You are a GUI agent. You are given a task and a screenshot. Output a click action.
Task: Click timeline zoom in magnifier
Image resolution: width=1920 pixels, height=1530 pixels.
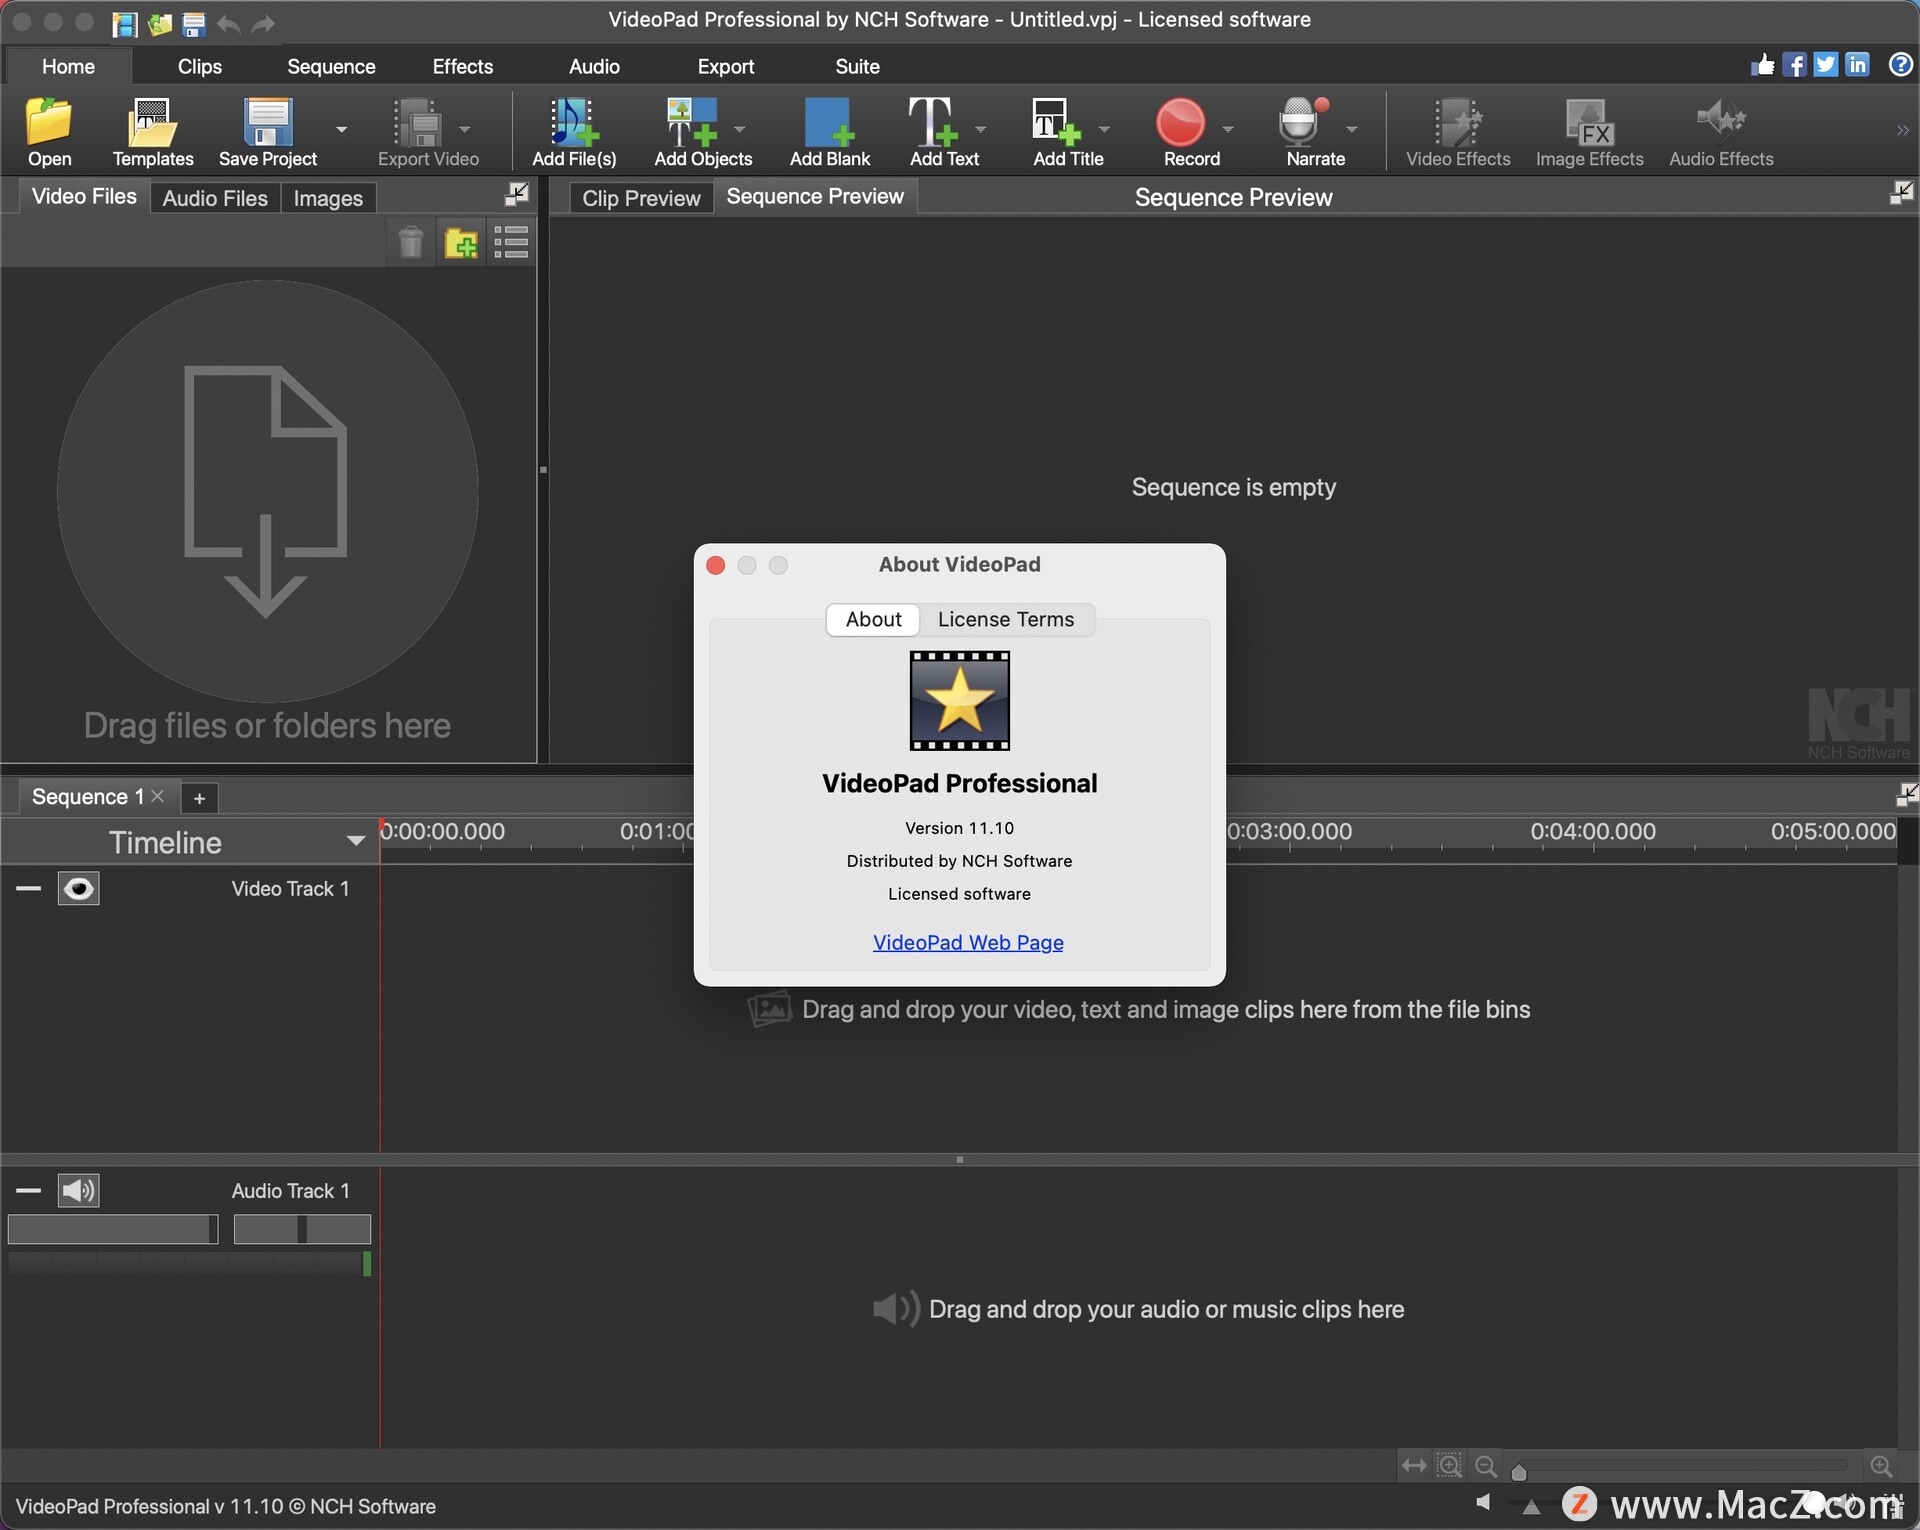point(1881,1466)
